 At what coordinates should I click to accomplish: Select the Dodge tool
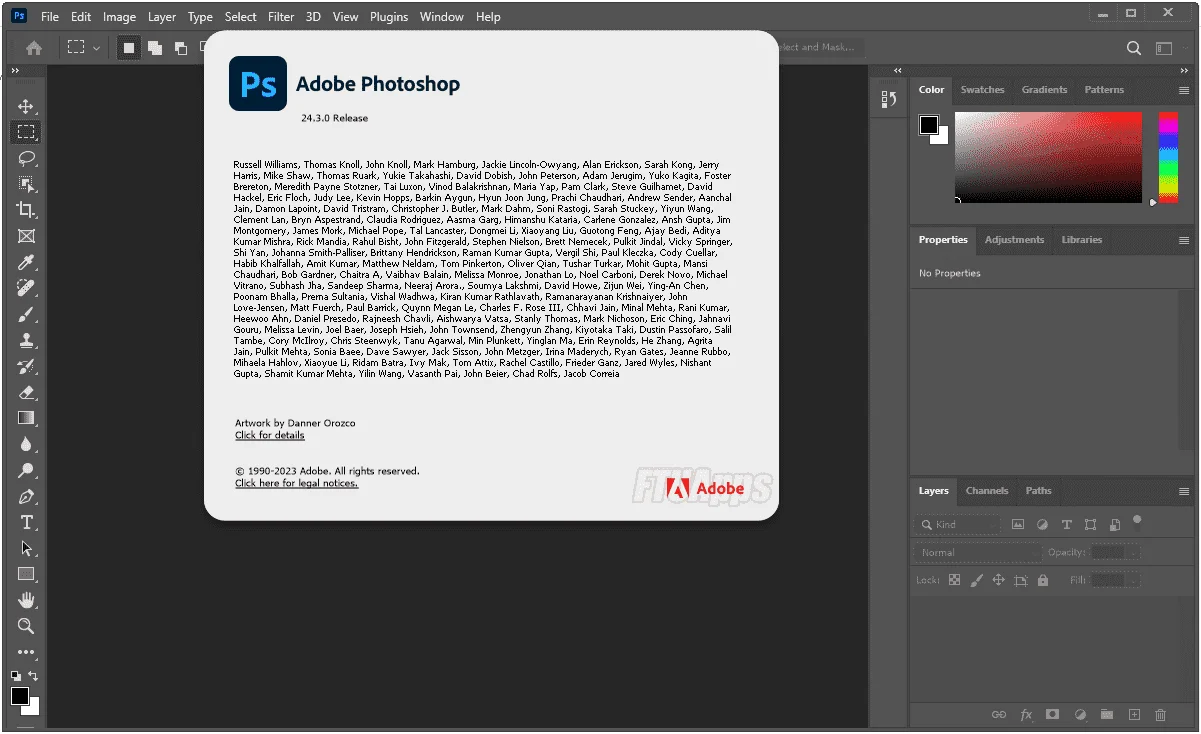click(26, 470)
